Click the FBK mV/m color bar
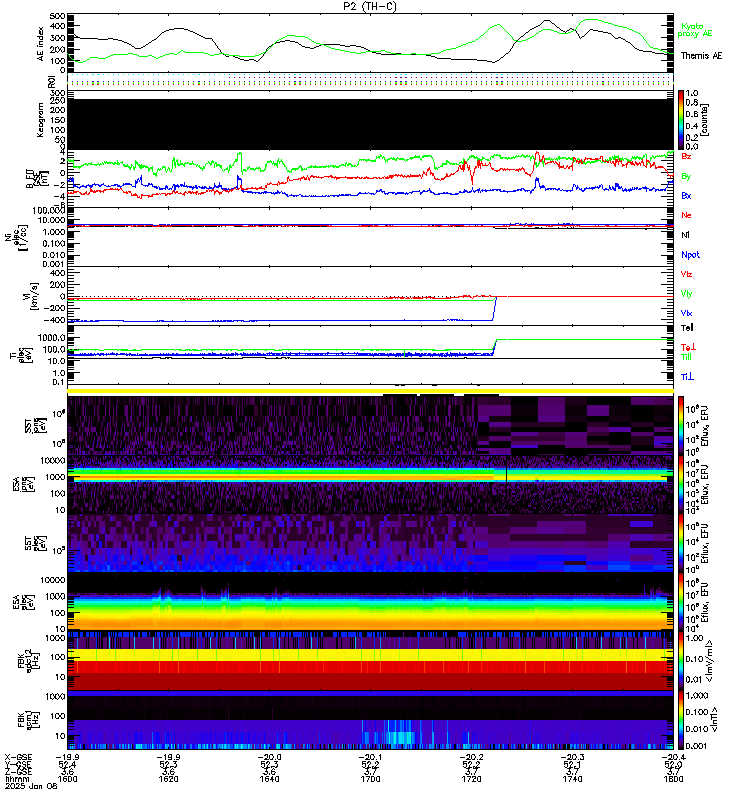750x800 pixels. point(681,660)
